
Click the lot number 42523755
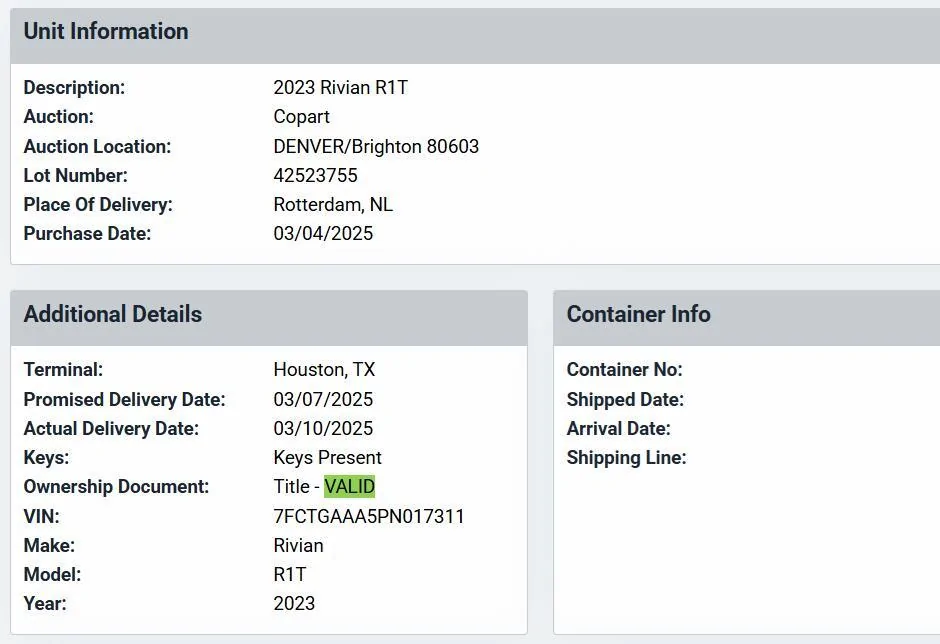(x=315, y=175)
